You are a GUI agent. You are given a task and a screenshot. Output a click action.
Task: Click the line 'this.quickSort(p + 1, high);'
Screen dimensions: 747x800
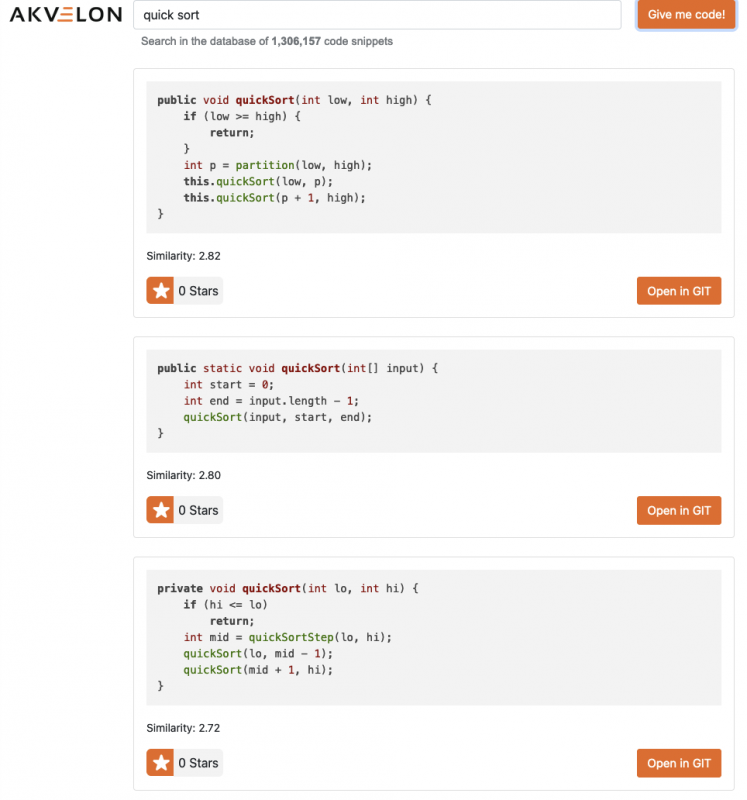coord(275,198)
